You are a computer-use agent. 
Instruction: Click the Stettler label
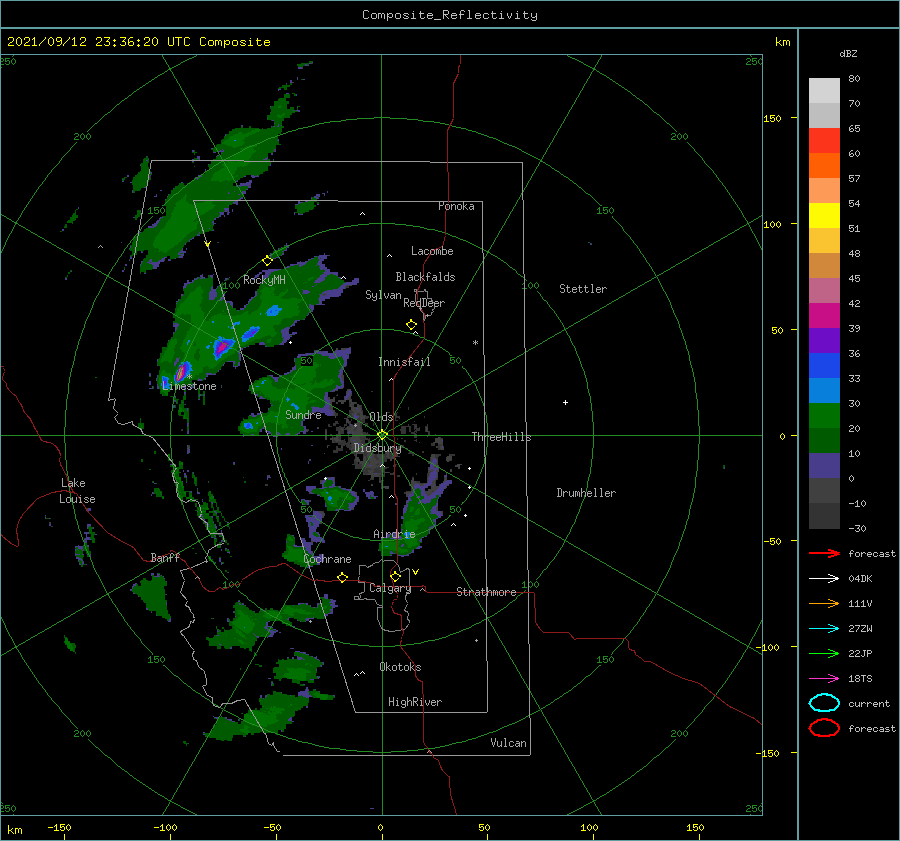click(x=583, y=289)
